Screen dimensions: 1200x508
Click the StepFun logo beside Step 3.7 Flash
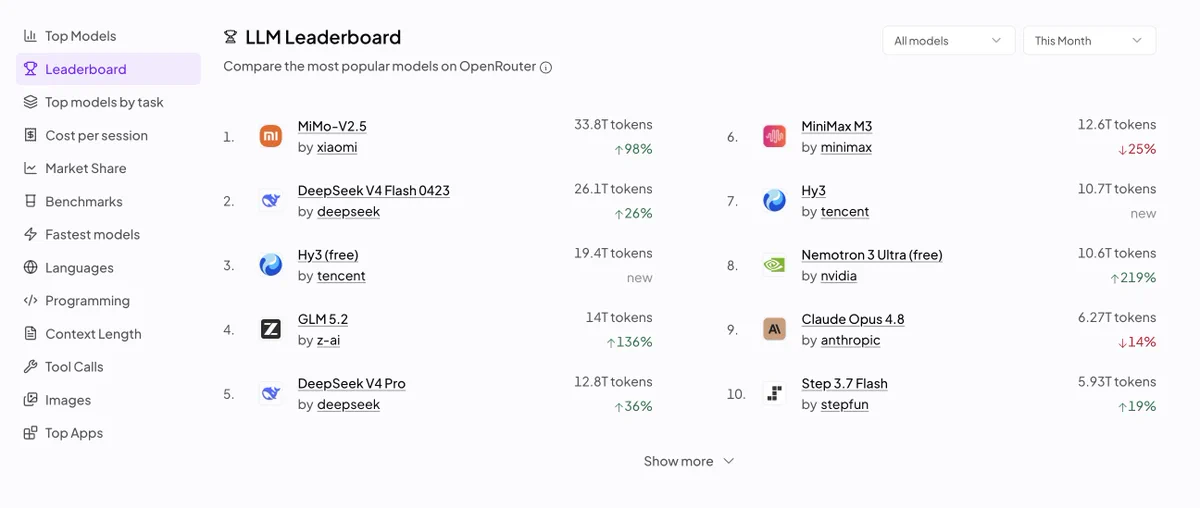[774, 394]
